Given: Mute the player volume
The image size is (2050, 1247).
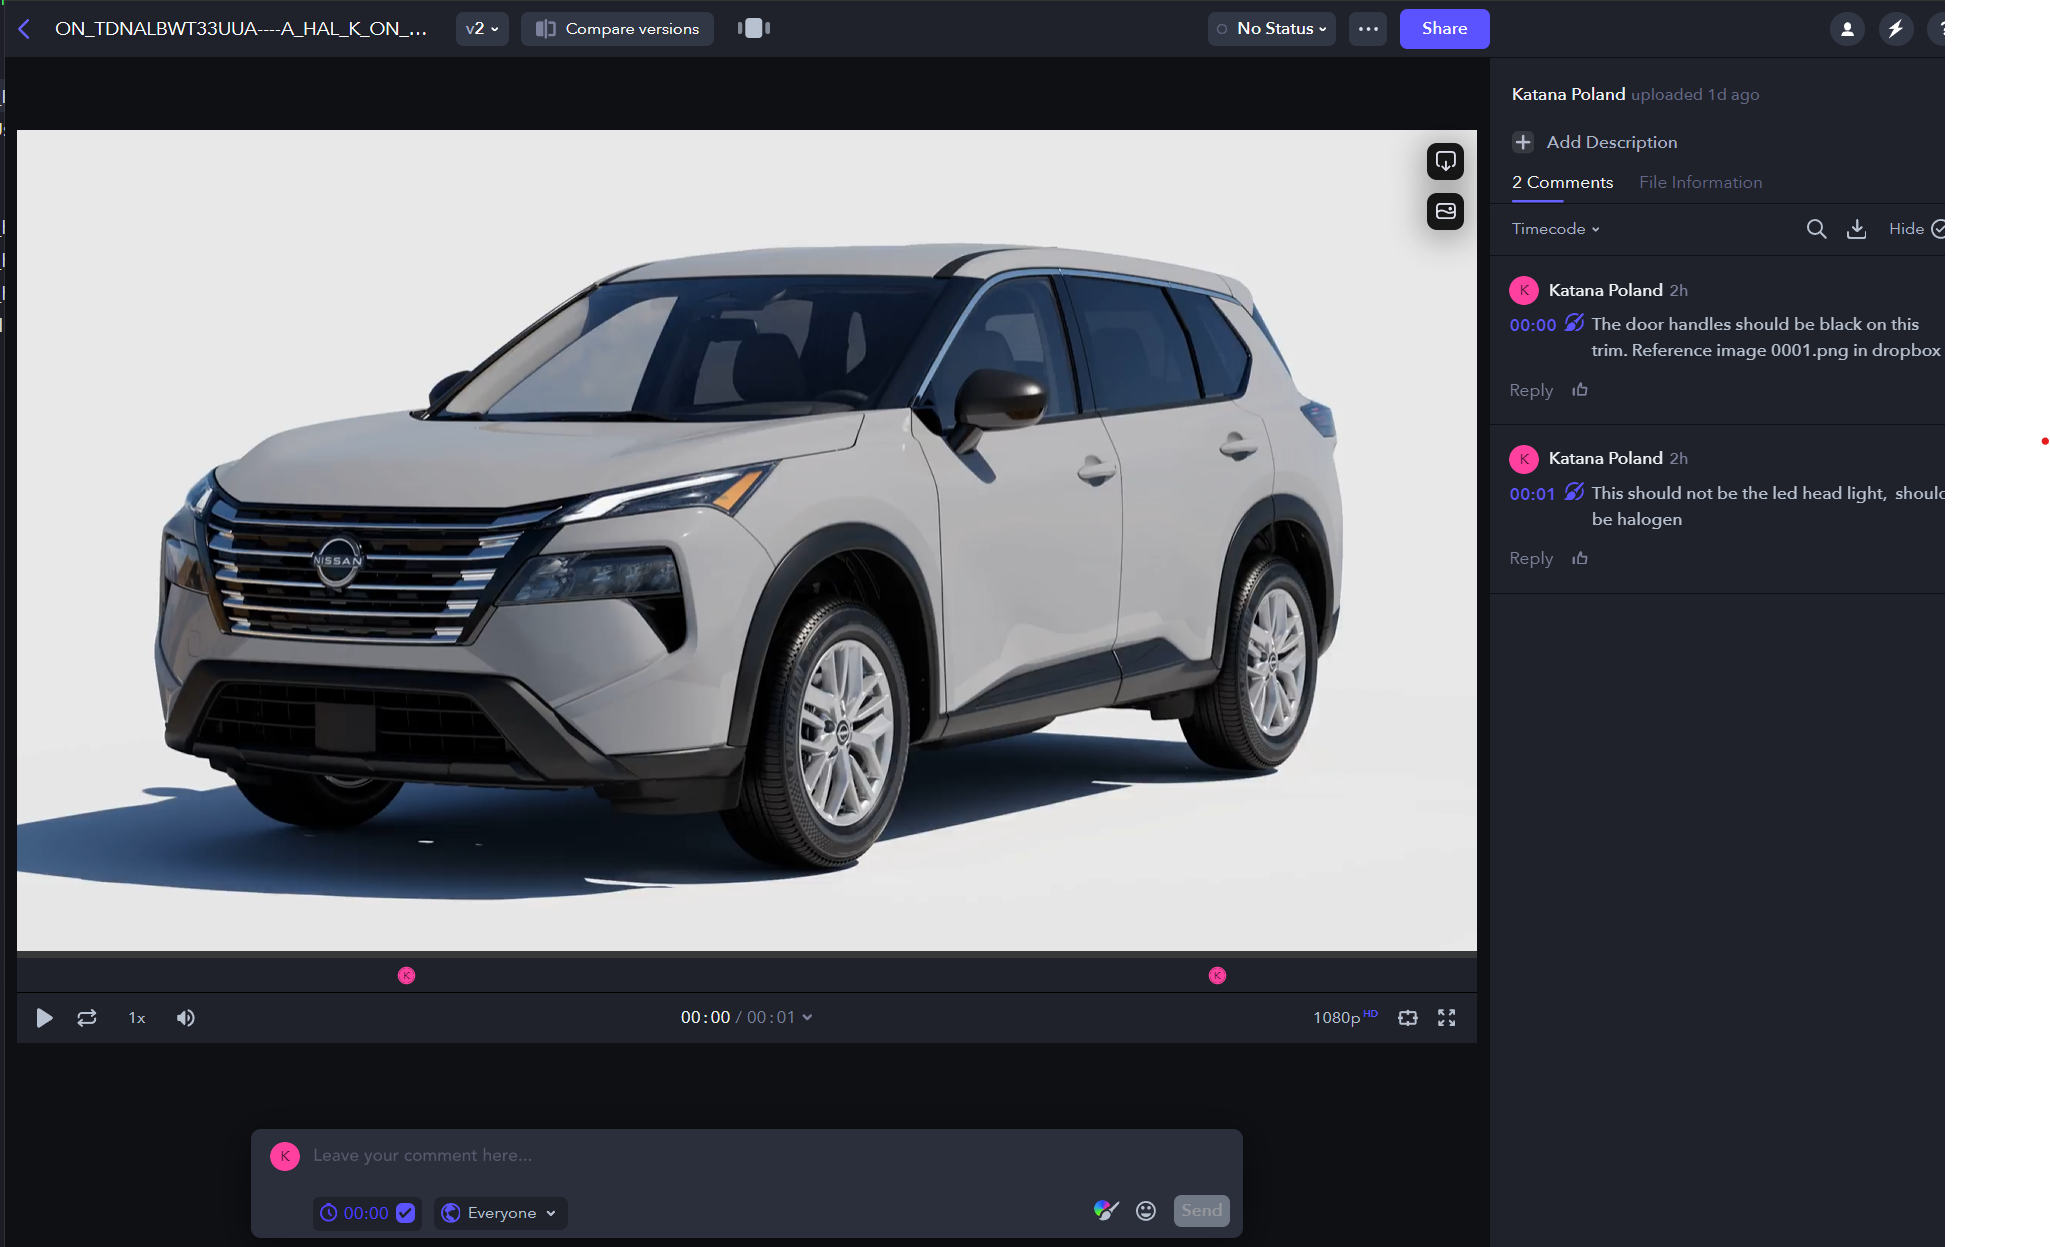Looking at the screenshot, I should [x=186, y=1018].
